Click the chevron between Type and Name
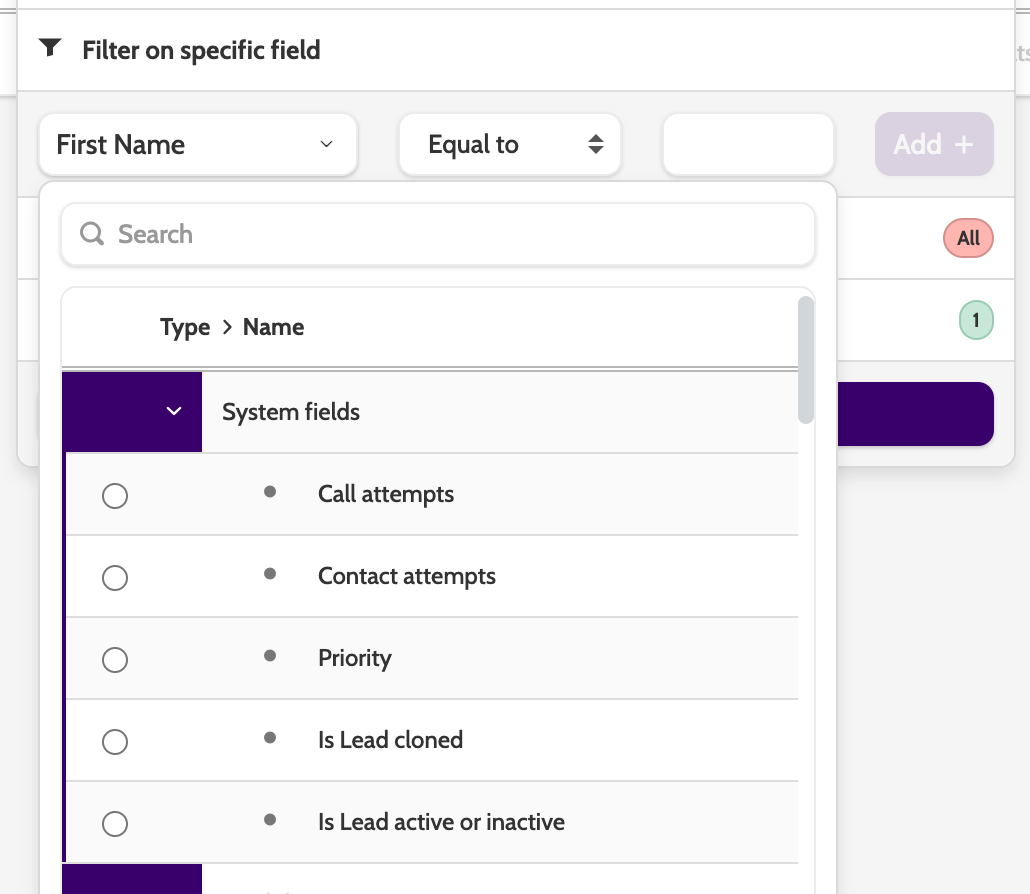 coord(227,328)
